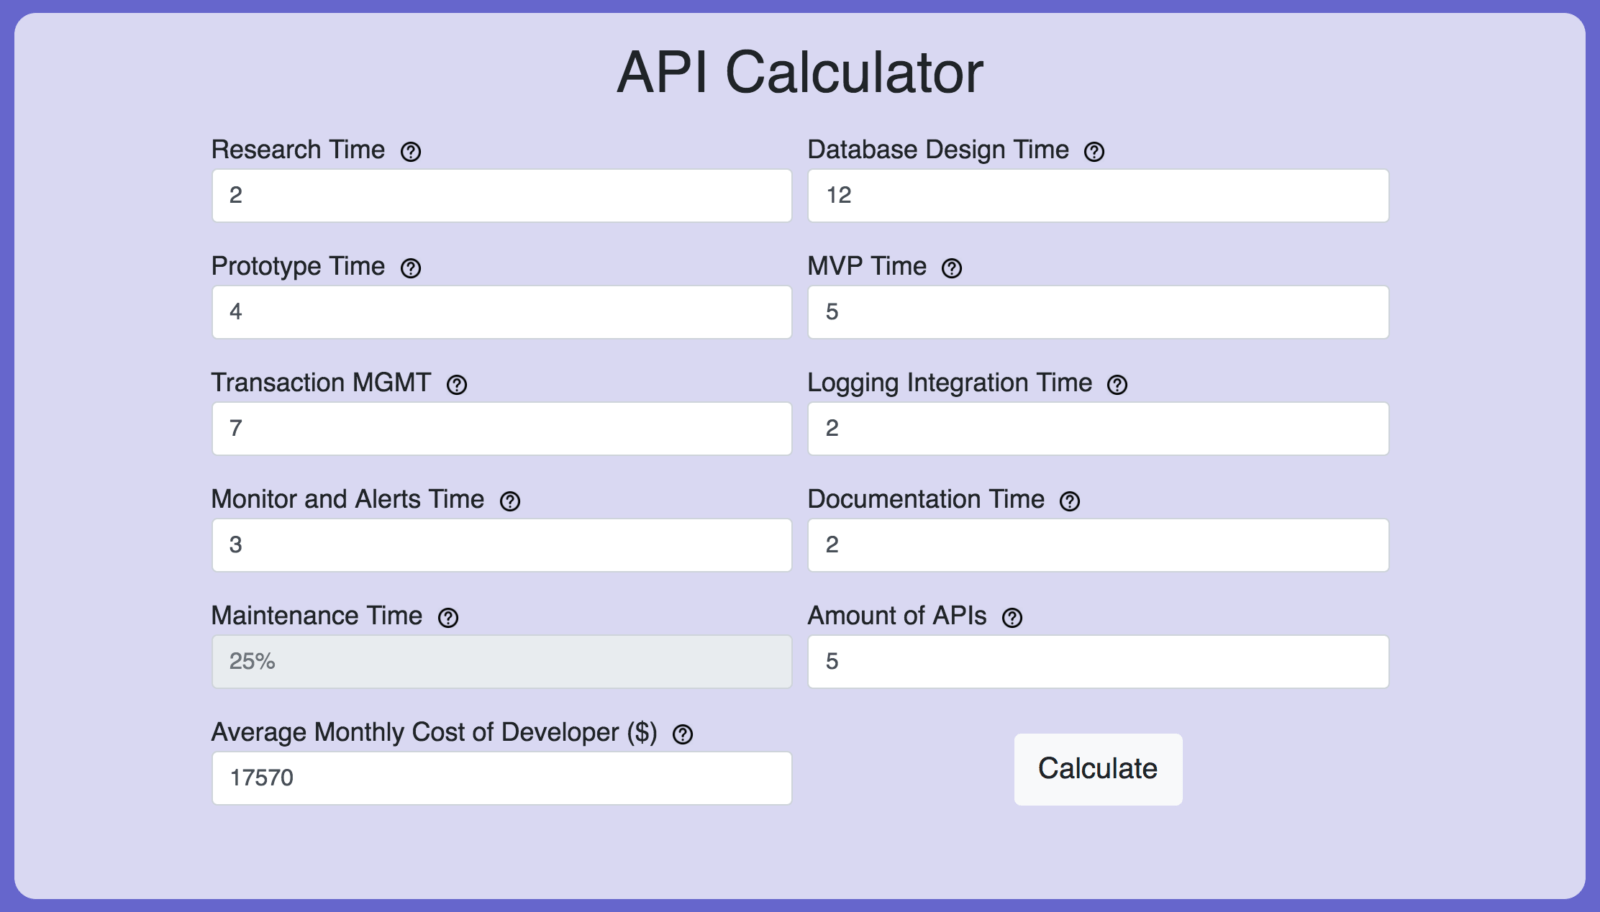Open the Average Monthly Cost help icon
Image resolution: width=1600 pixels, height=912 pixels.
(x=681, y=733)
